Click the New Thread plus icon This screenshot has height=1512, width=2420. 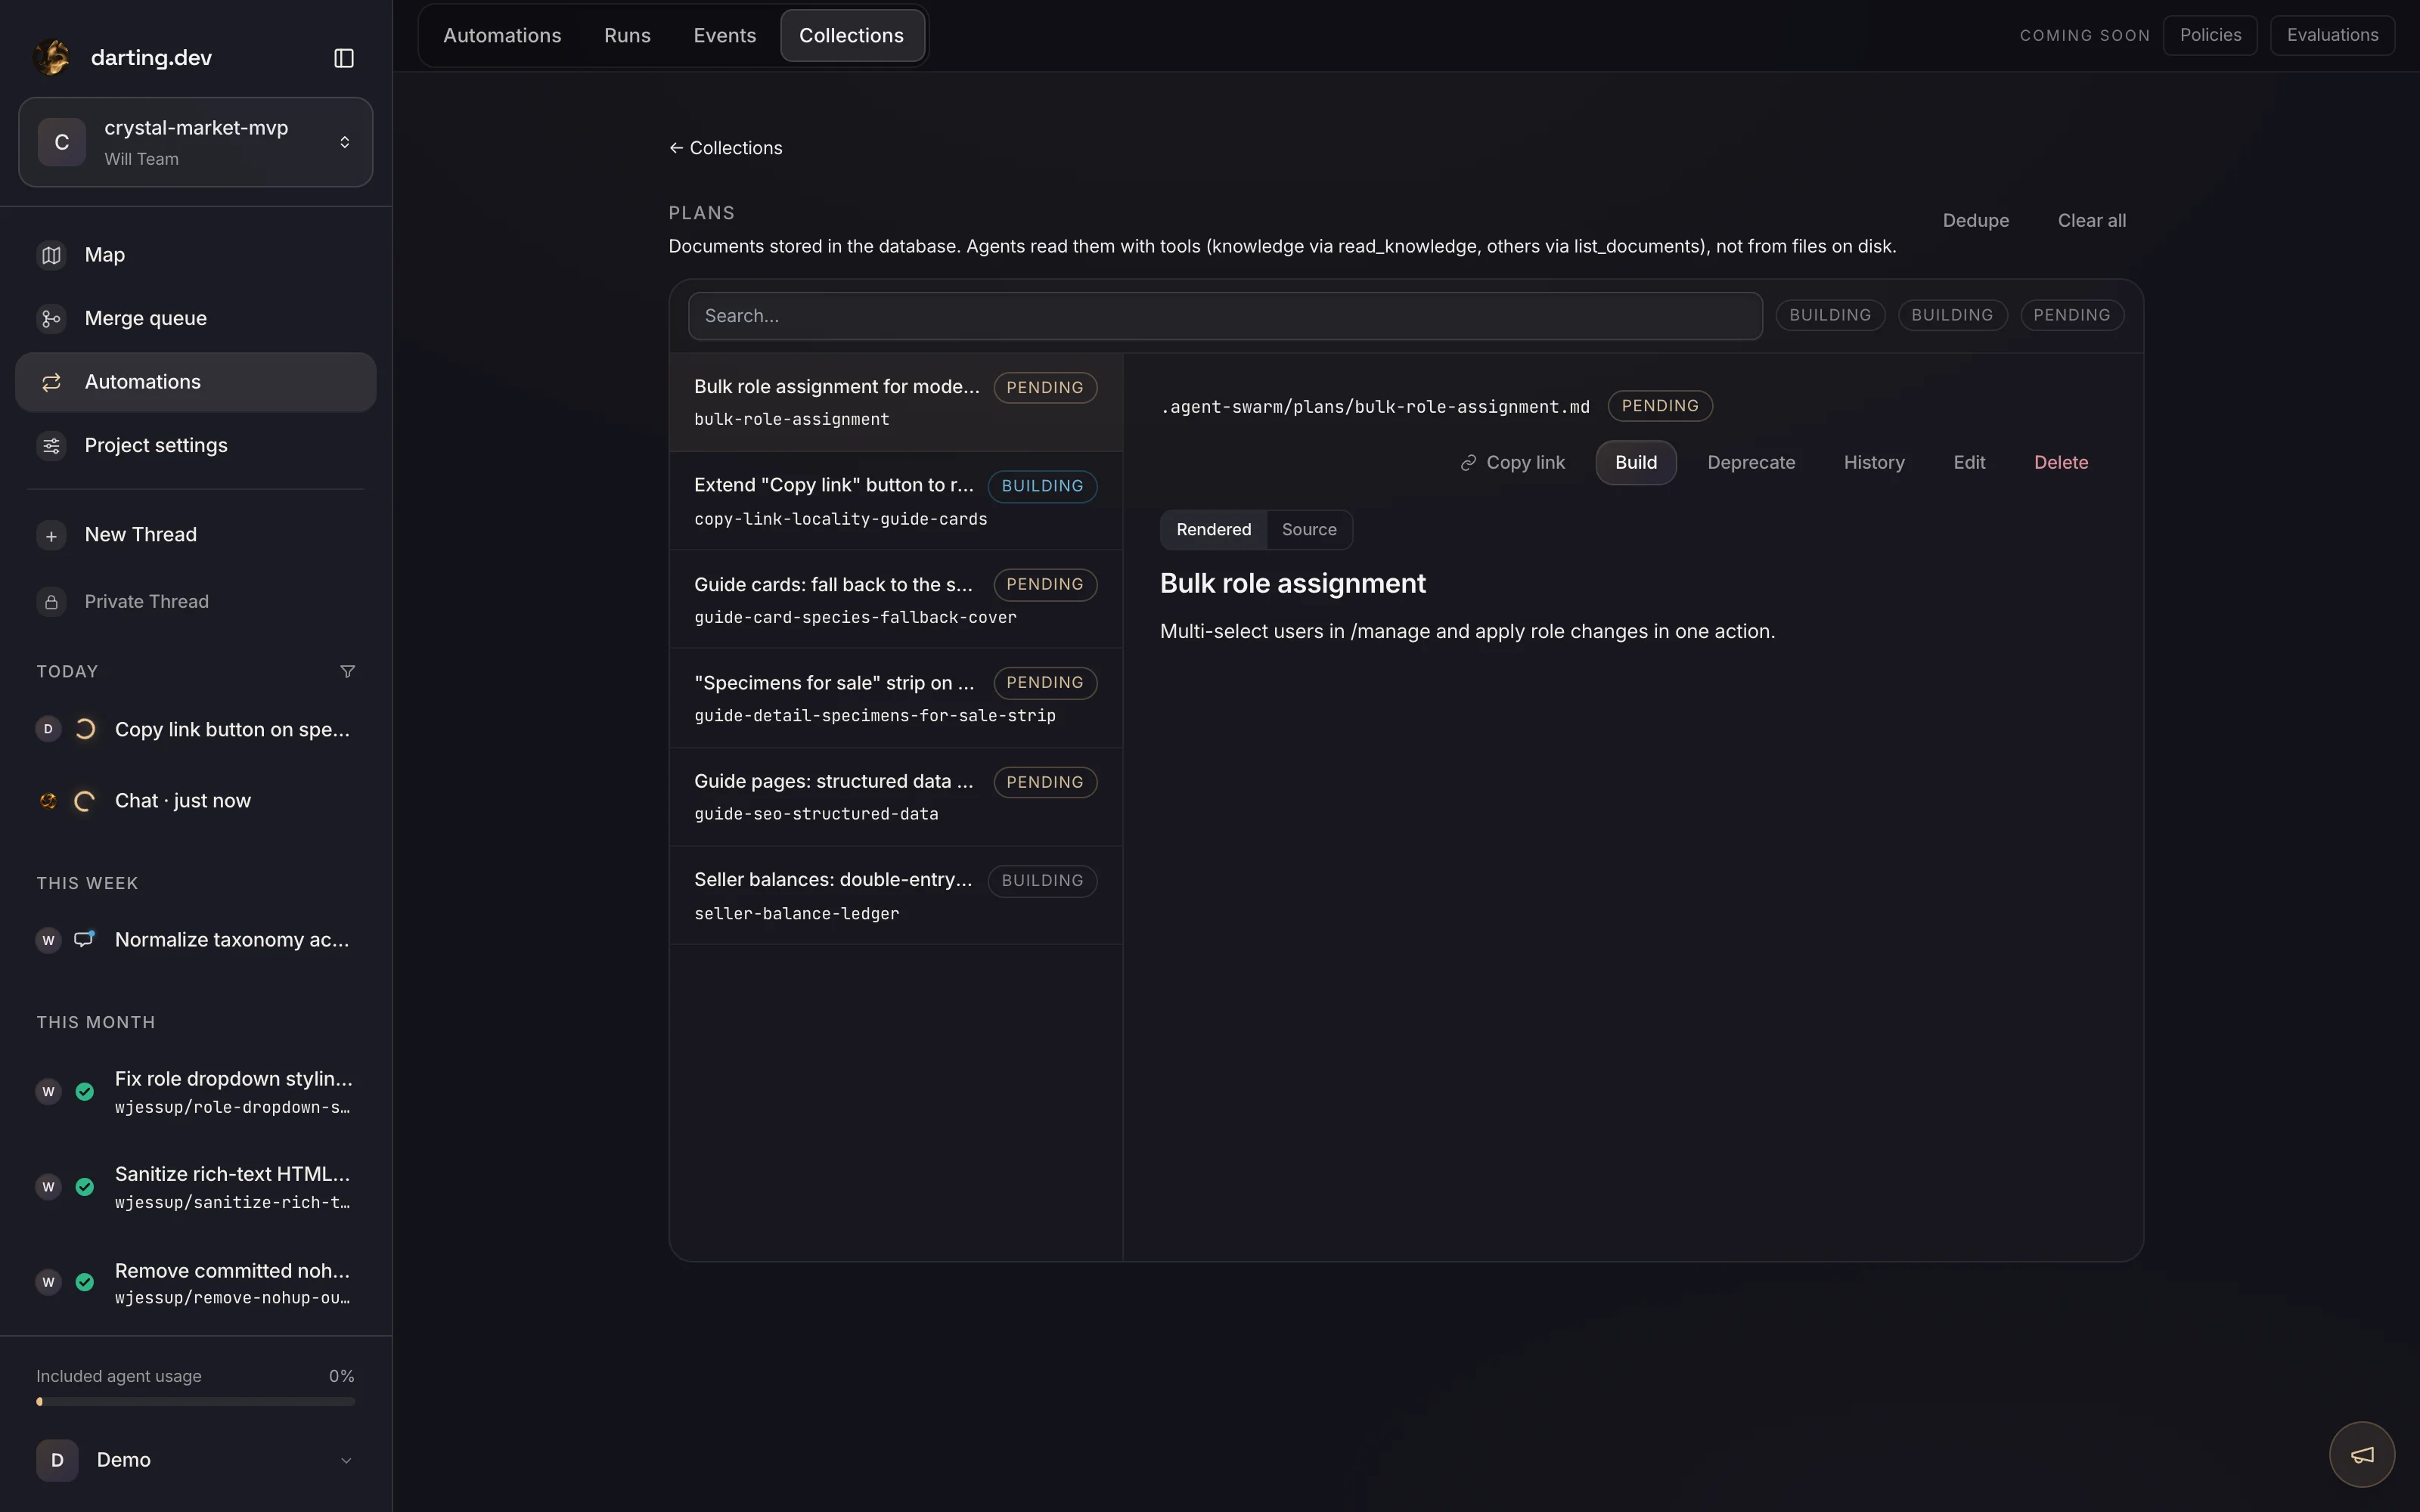[51, 535]
